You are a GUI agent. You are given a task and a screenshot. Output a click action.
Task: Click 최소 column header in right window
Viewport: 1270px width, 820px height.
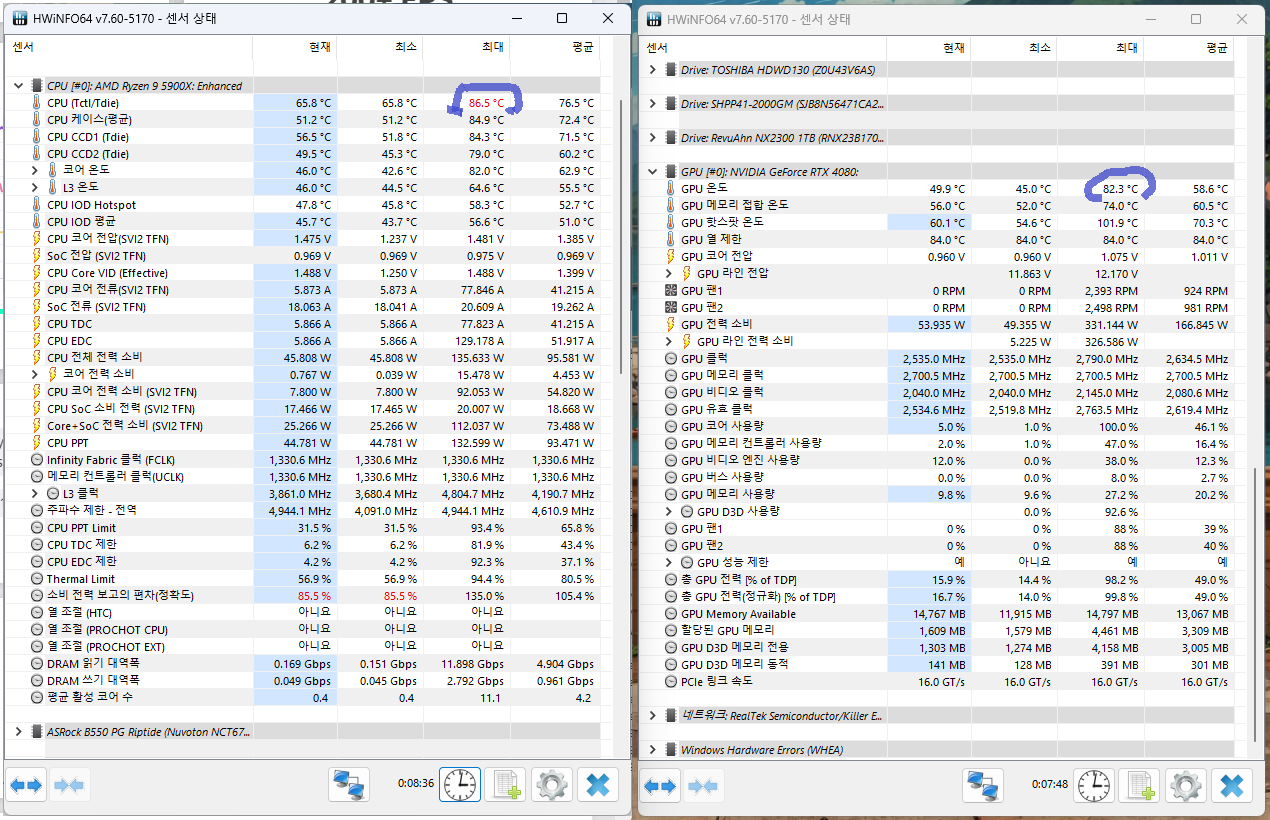tap(1014, 47)
